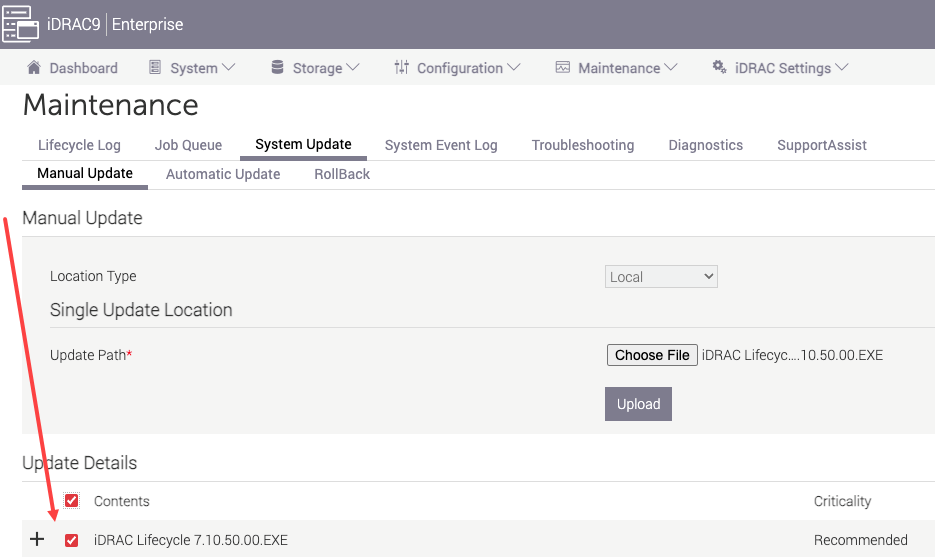Switch to the Job Queue tab
The width and height of the screenshot is (935, 557).
click(x=188, y=145)
